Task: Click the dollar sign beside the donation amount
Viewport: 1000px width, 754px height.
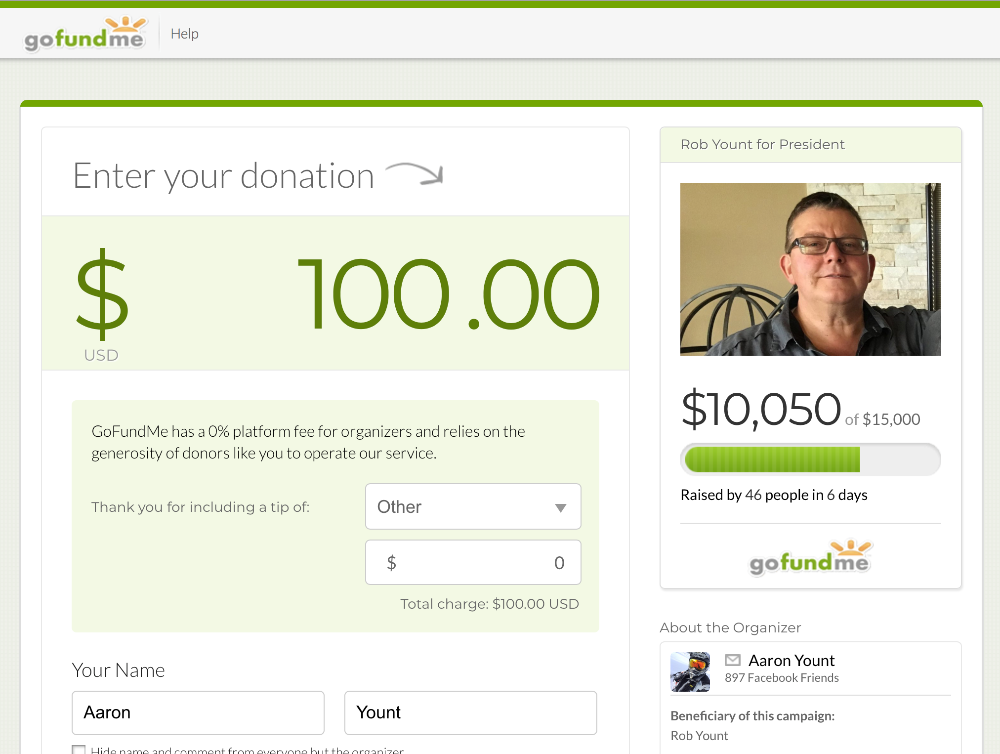Action: click(102, 294)
